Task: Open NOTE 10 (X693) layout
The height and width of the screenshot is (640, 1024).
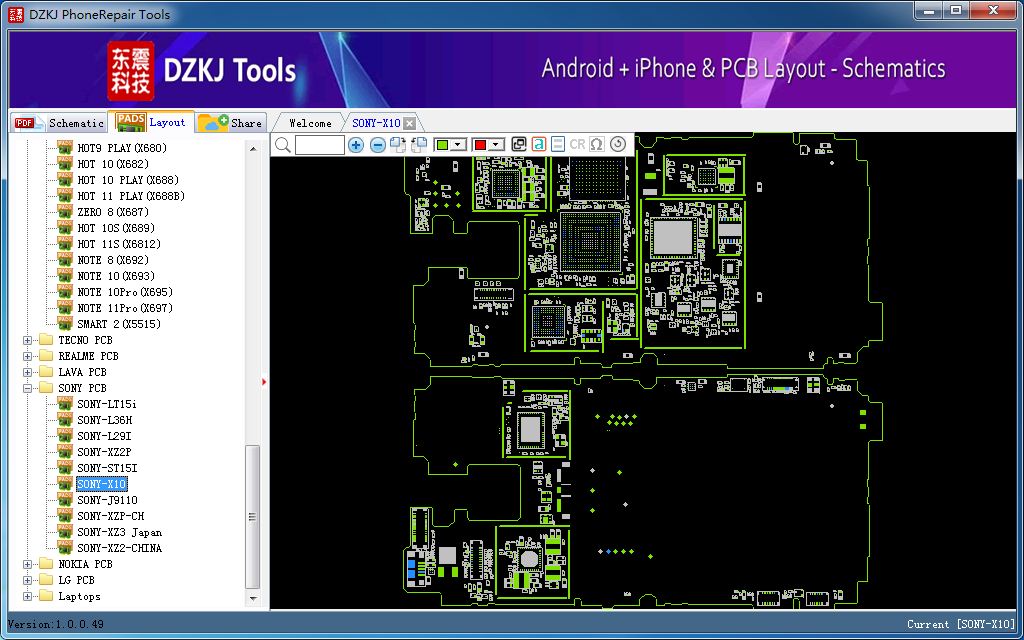Action: (x=116, y=276)
